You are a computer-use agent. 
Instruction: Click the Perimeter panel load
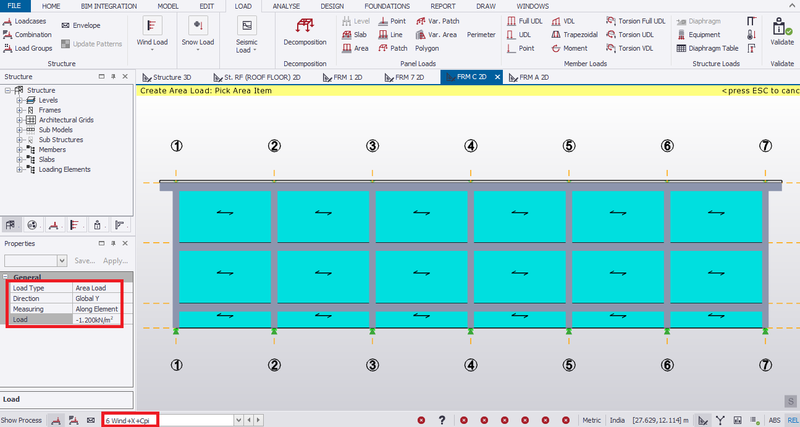tap(481, 35)
